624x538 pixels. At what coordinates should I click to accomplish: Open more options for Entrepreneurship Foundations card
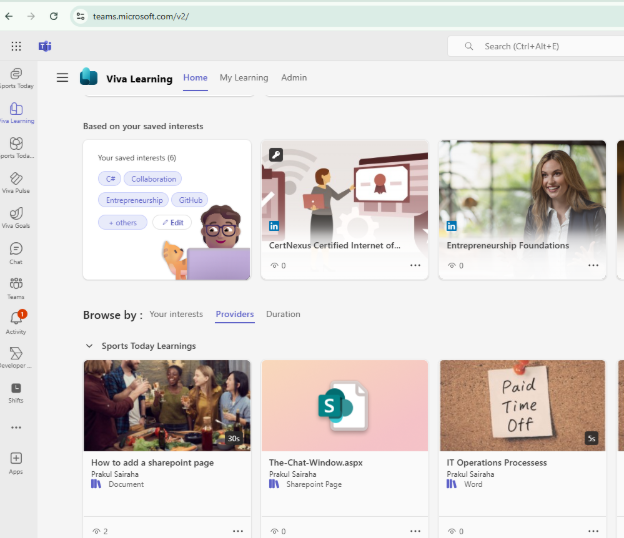(593, 265)
